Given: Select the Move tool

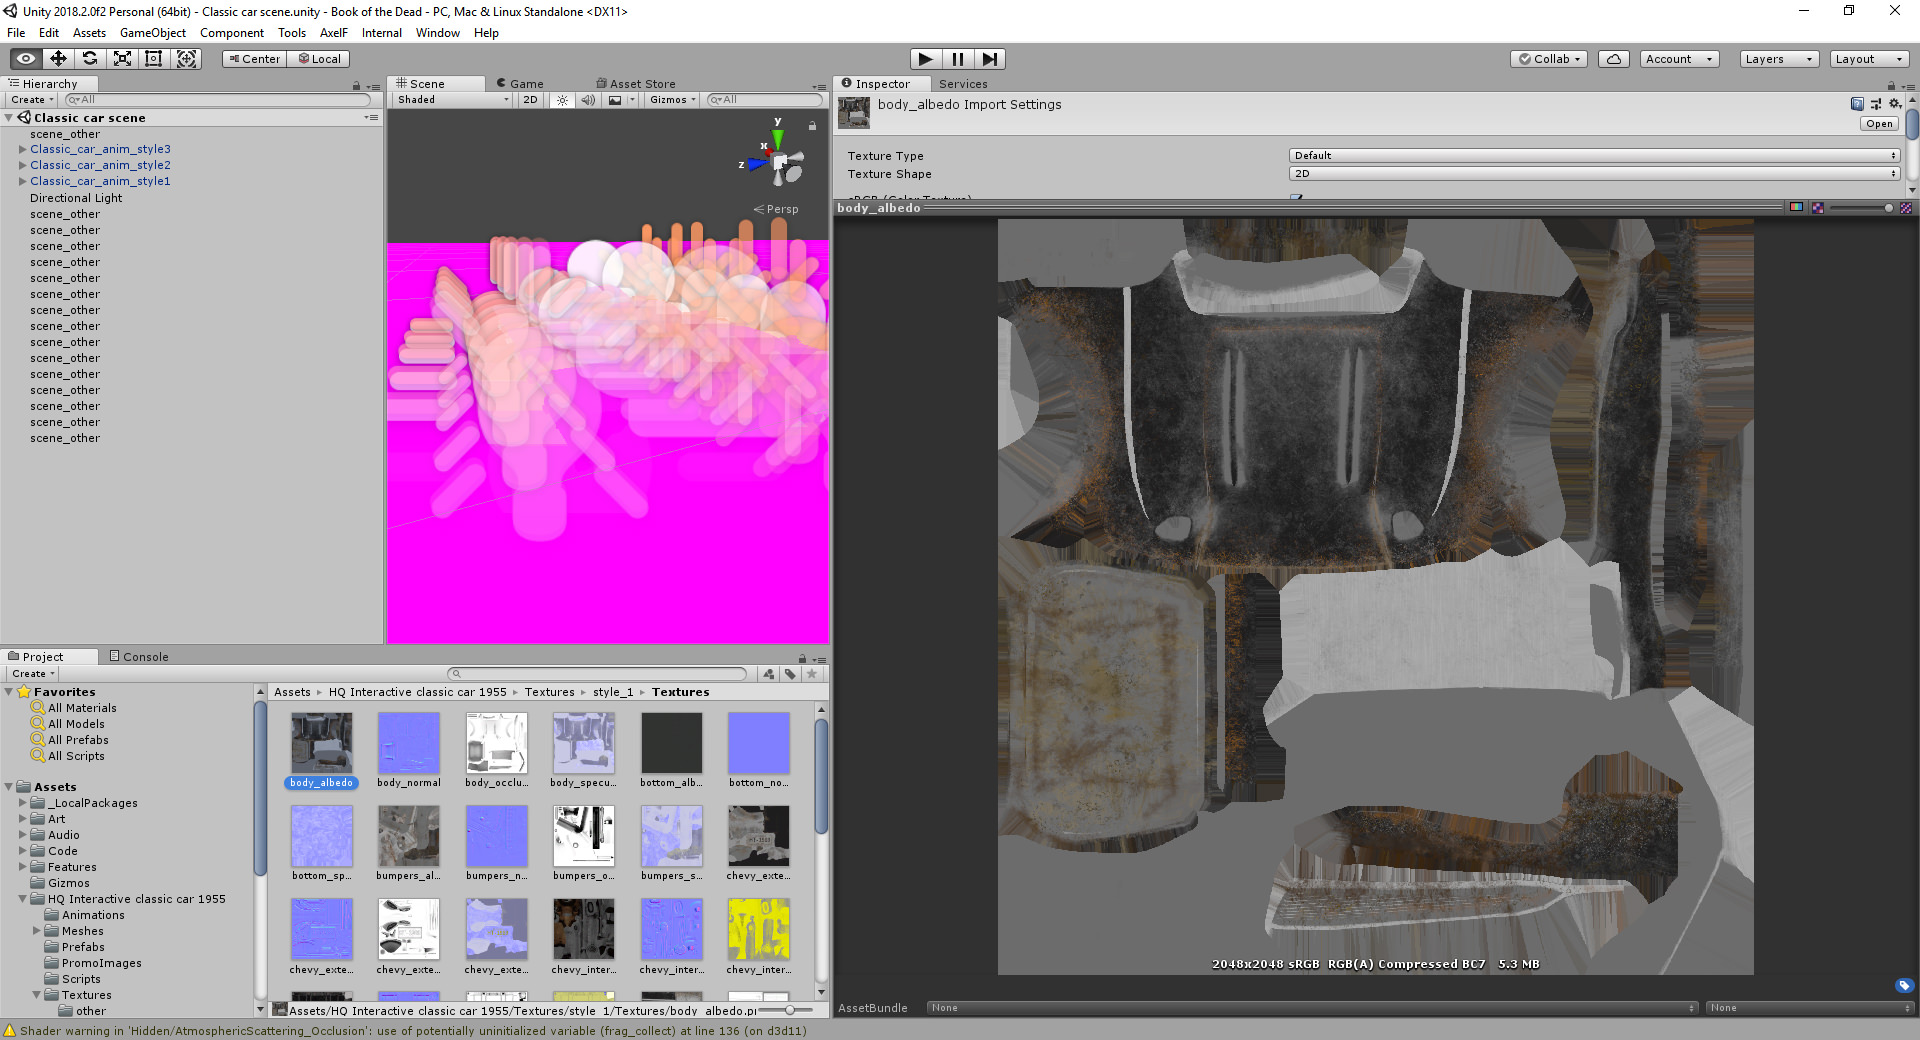Looking at the screenshot, I should [x=57, y=59].
